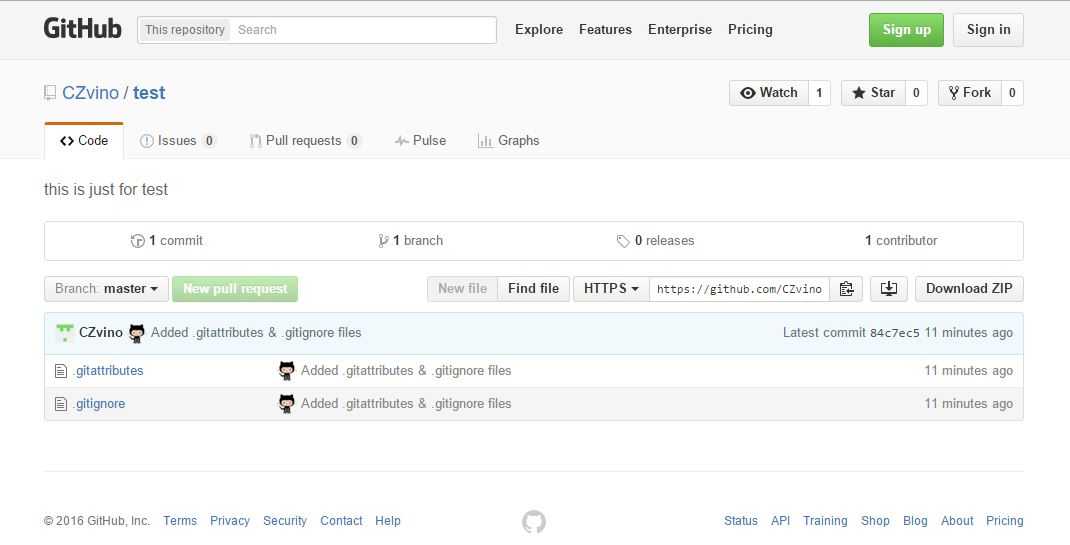Click the CZvino green avatar in commit bar

tap(65, 333)
